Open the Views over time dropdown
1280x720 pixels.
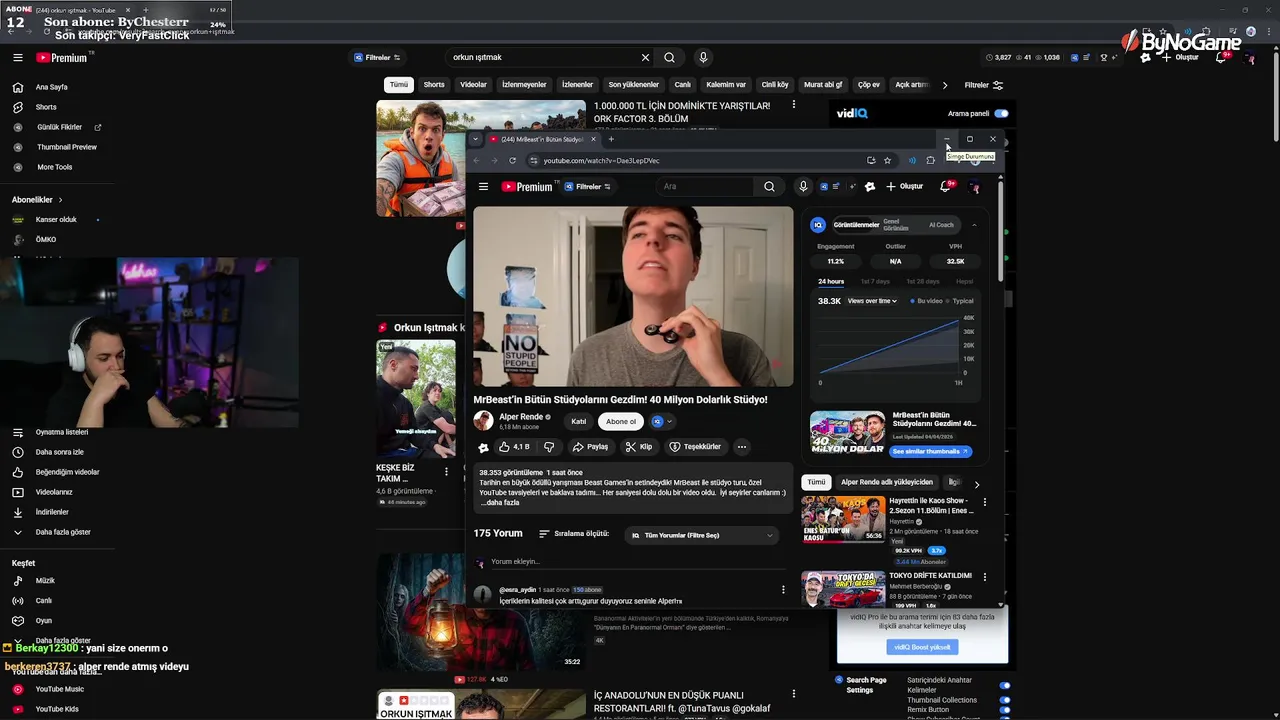point(872,301)
